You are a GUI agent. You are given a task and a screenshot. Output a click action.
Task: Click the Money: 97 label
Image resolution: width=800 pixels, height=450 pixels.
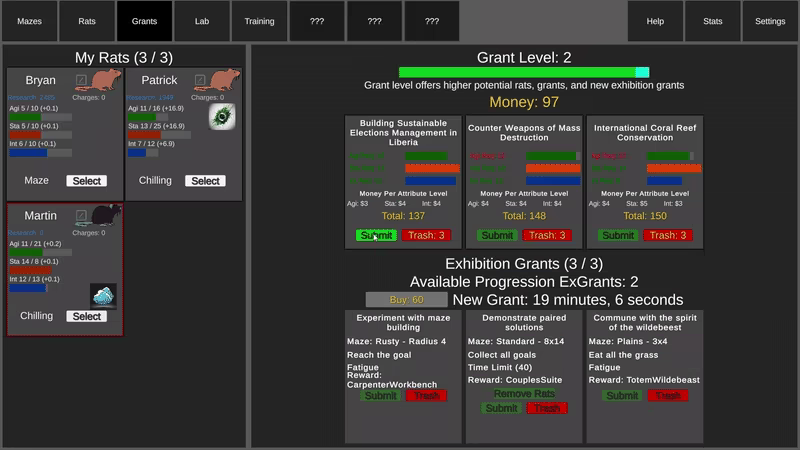coord(524,102)
